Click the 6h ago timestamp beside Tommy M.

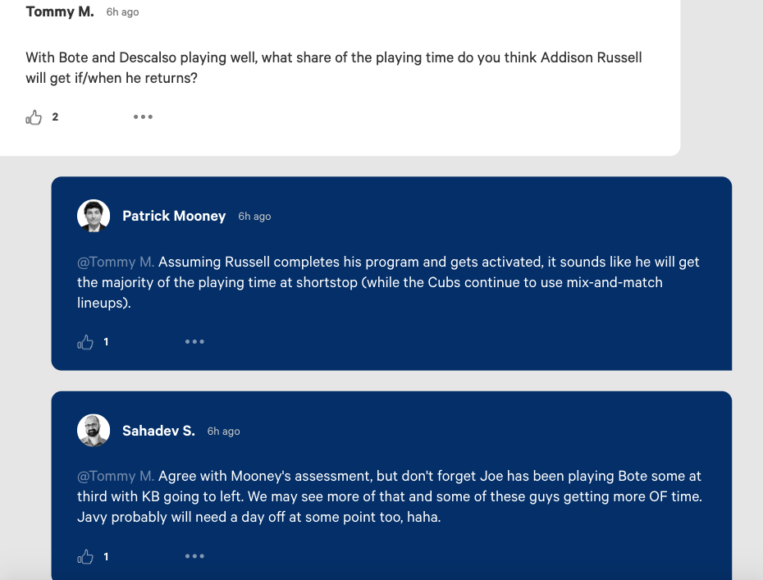click(122, 13)
